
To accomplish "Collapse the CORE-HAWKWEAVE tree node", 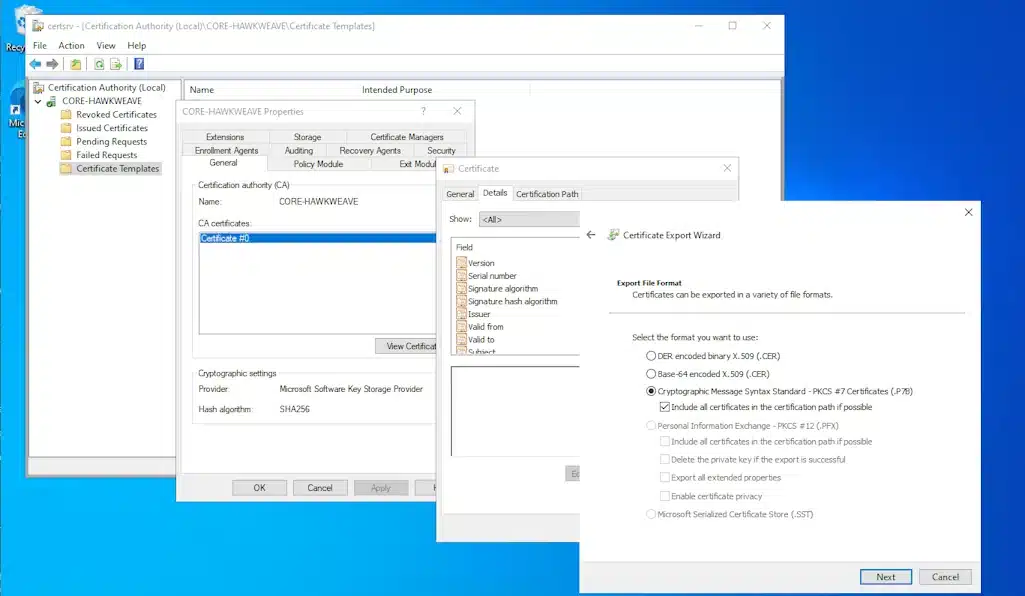I will click(x=39, y=101).
